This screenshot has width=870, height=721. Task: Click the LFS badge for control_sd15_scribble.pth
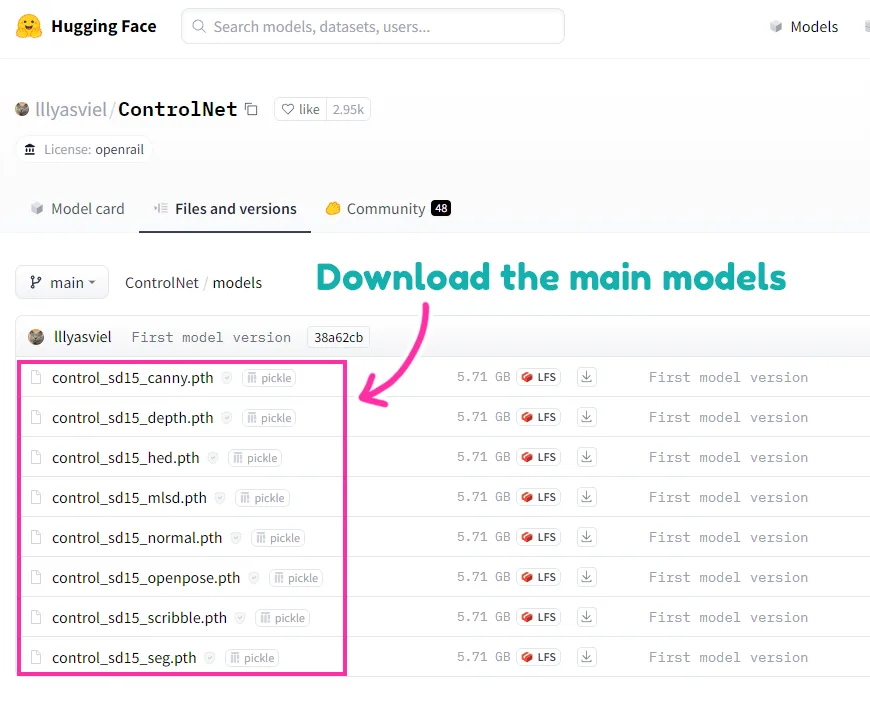pos(538,617)
